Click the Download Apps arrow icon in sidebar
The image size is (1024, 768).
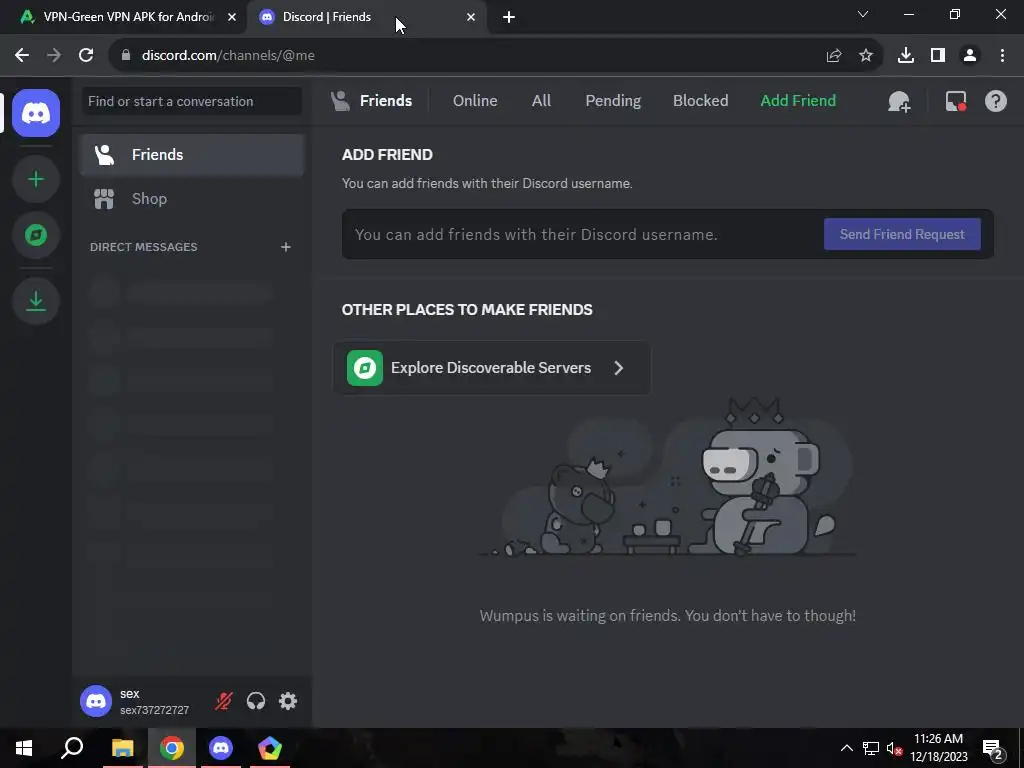click(36, 301)
